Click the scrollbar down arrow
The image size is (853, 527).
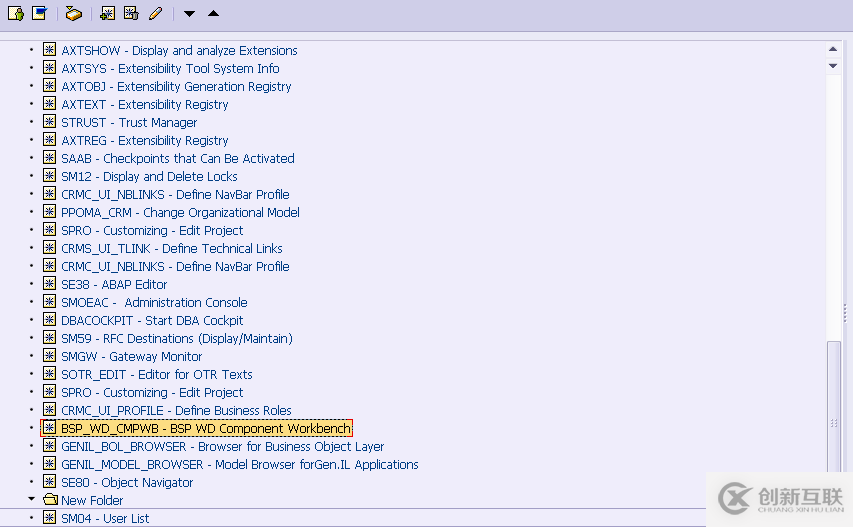833,66
